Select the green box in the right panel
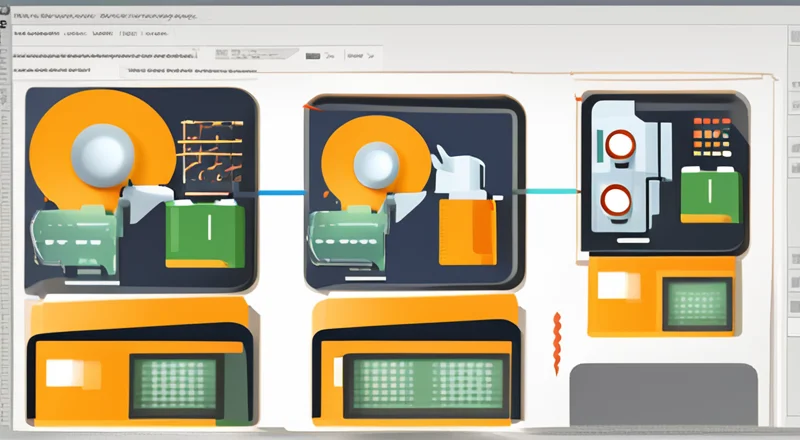The height and width of the screenshot is (440, 800). [709, 195]
